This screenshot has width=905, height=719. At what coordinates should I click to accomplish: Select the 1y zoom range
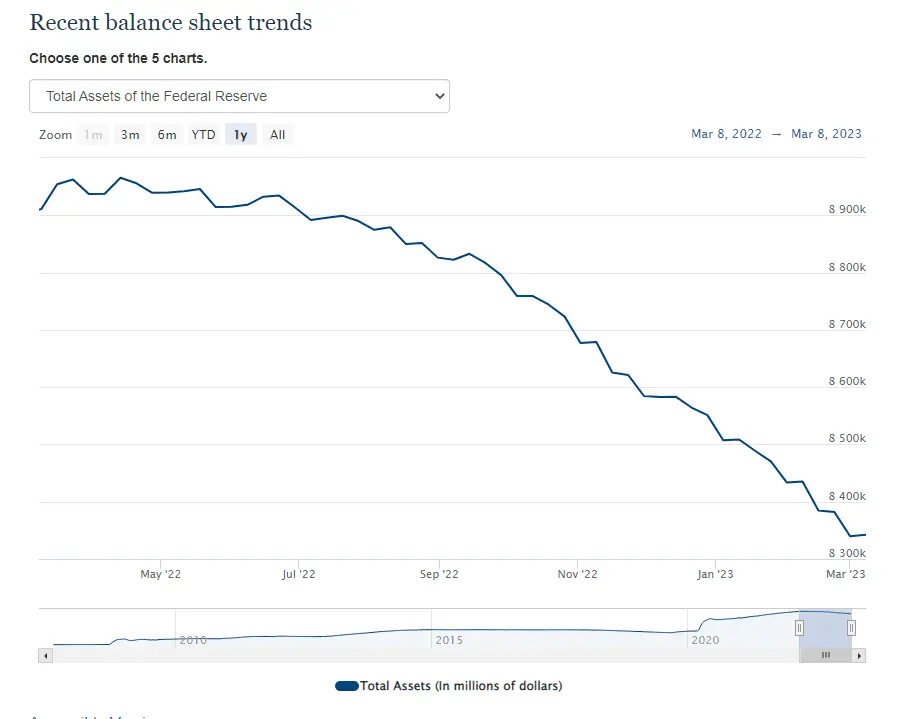[241, 135]
